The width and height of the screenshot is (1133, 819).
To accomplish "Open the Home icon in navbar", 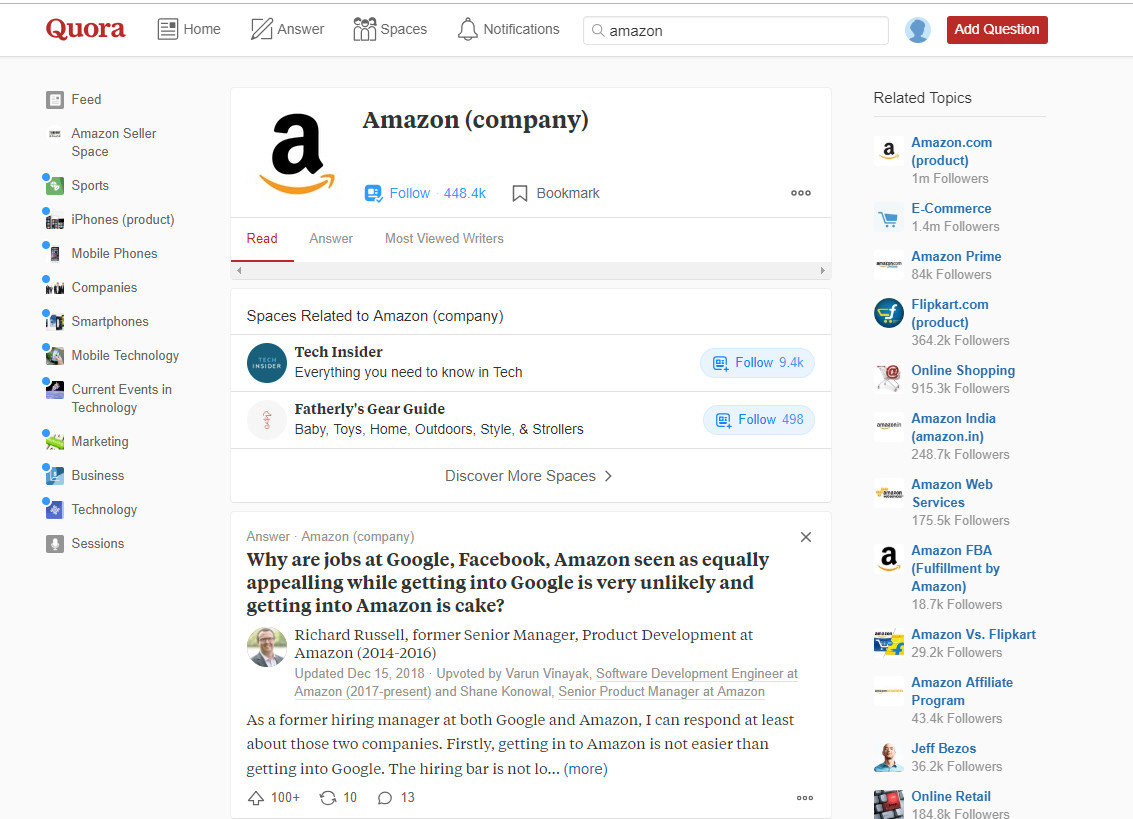I will tap(168, 29).
